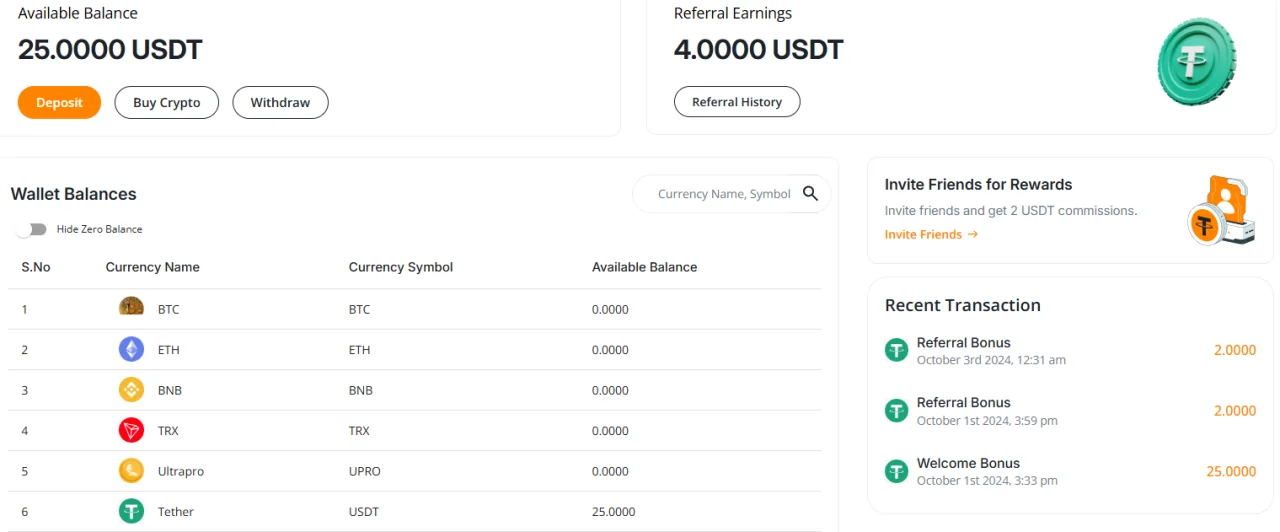The height and width of the screenshot is (532, 1280).
Task: Click the Currency Symbol column header
Action: [x=401, y=267]
